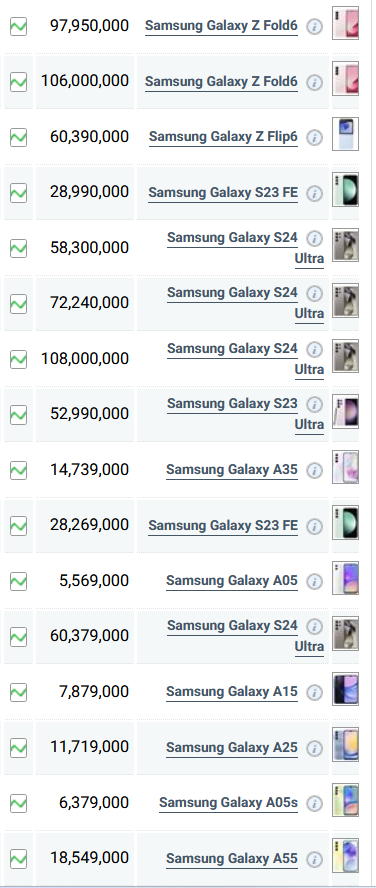Open Samsung Galaxy A05s link
Screen dimensions: 376x888
(x=228, y=803)
